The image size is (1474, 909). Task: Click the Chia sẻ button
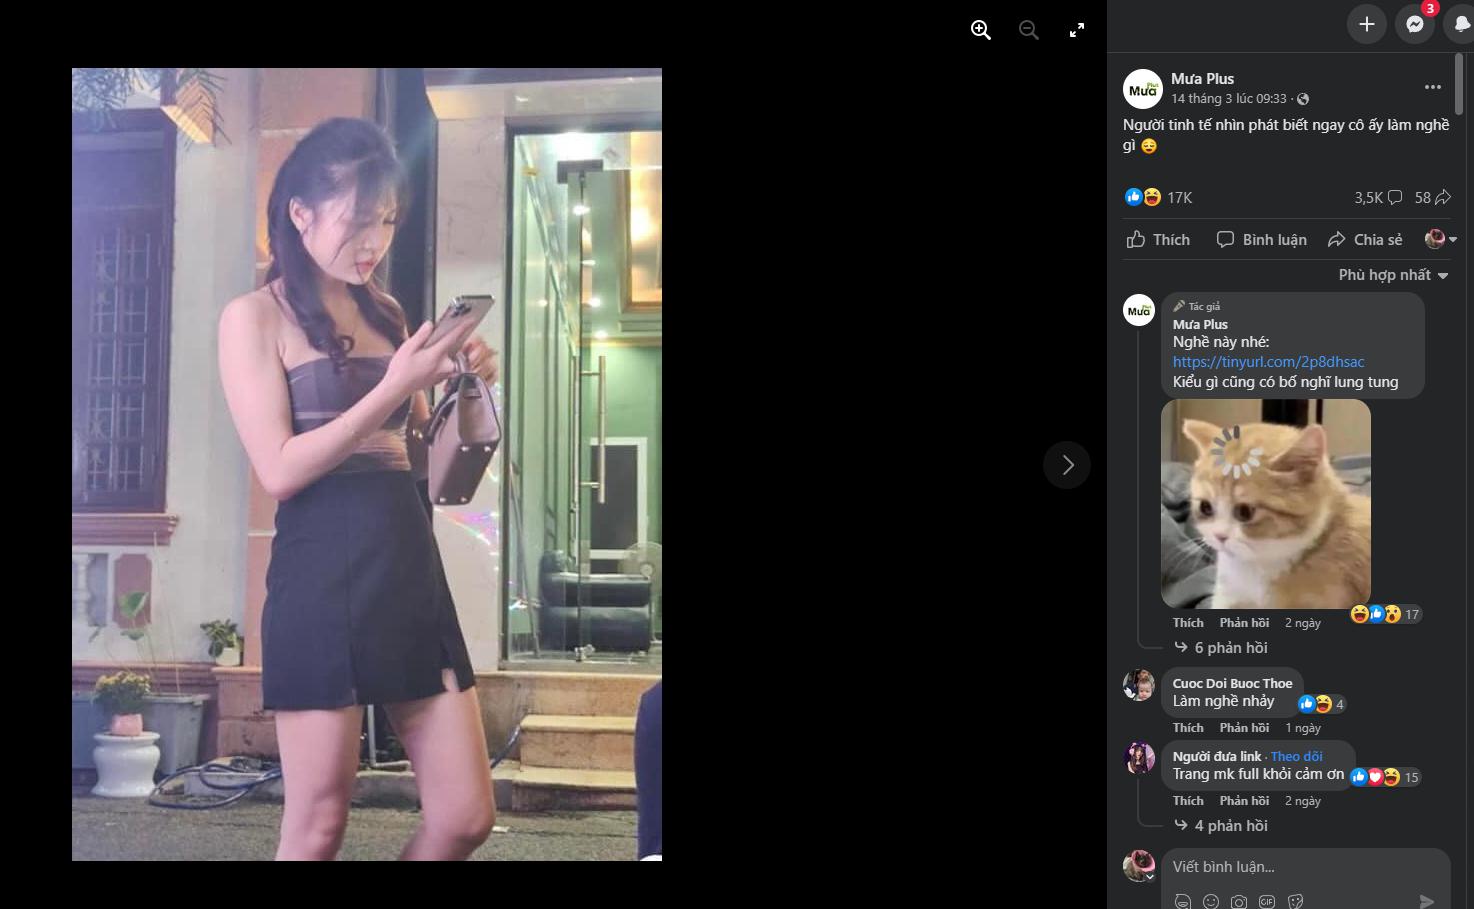click(1365, 240)
